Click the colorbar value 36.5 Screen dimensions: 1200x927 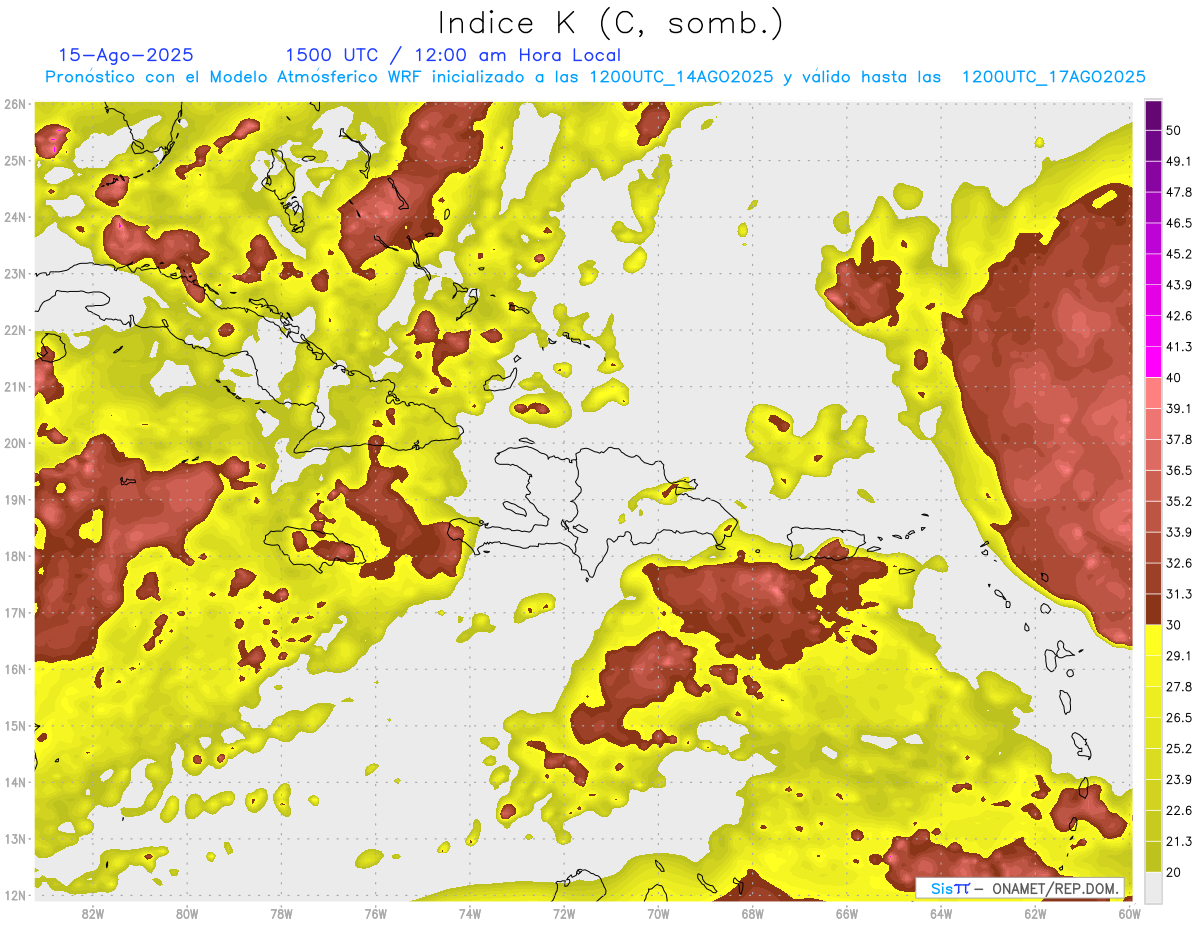pos(1179,470)
